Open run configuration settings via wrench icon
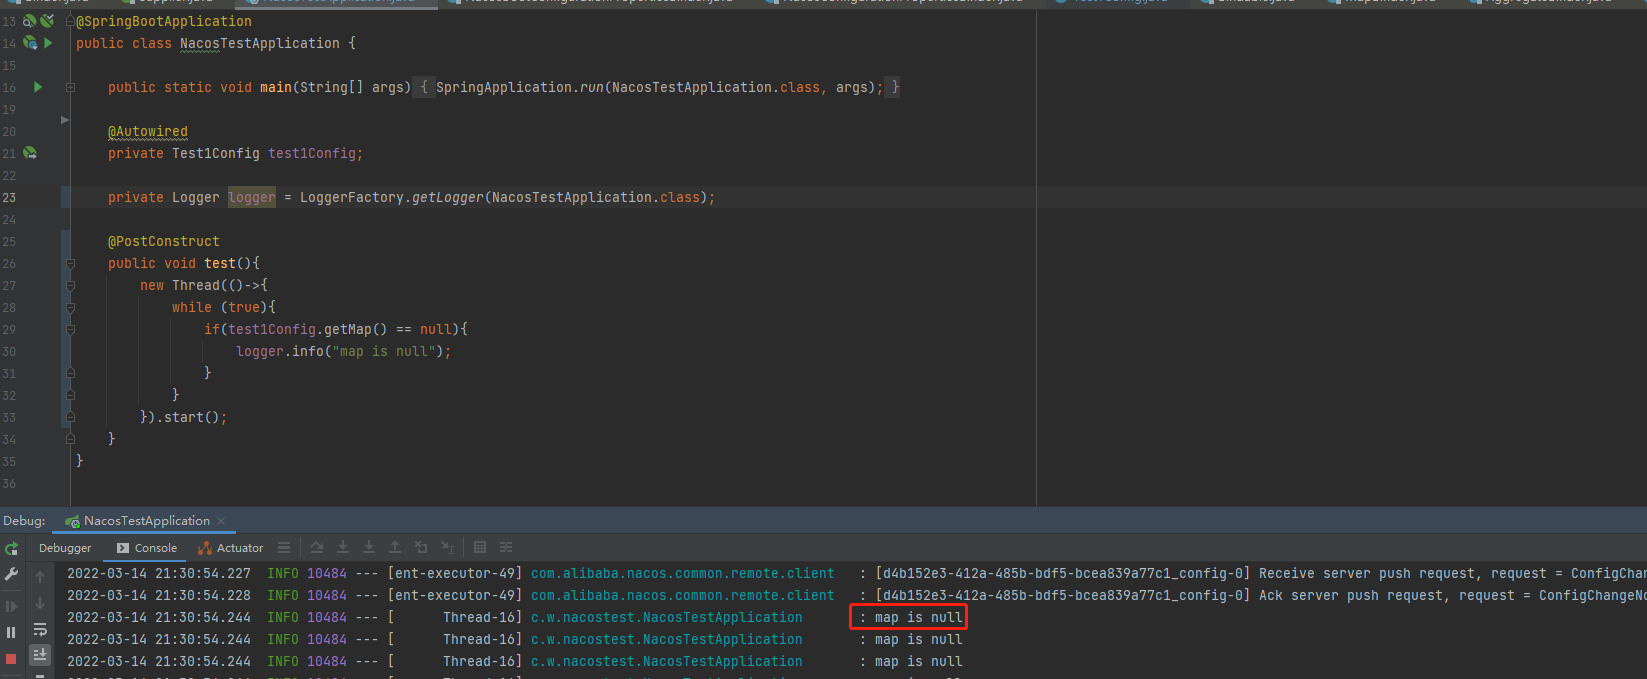 [x=12, y=574]
